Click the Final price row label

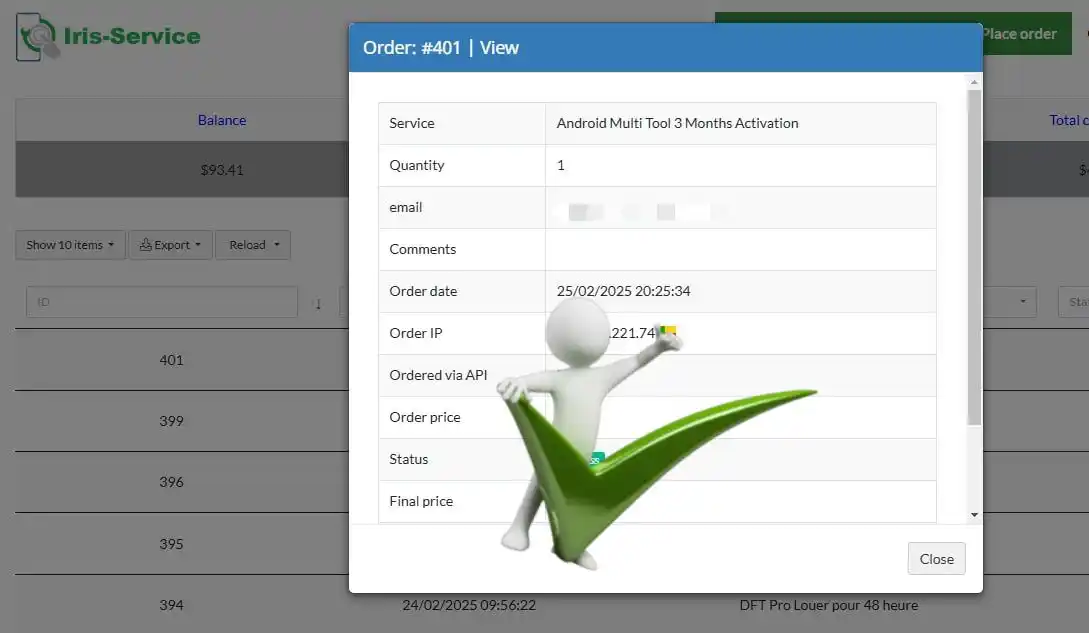pos(421,501)
